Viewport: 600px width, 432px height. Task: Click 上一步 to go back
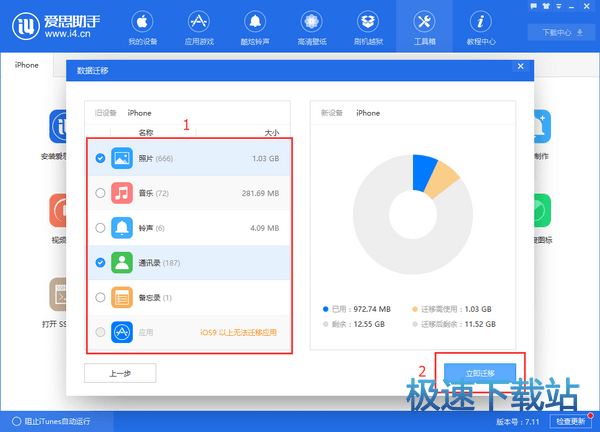click(x=120, y=373)
